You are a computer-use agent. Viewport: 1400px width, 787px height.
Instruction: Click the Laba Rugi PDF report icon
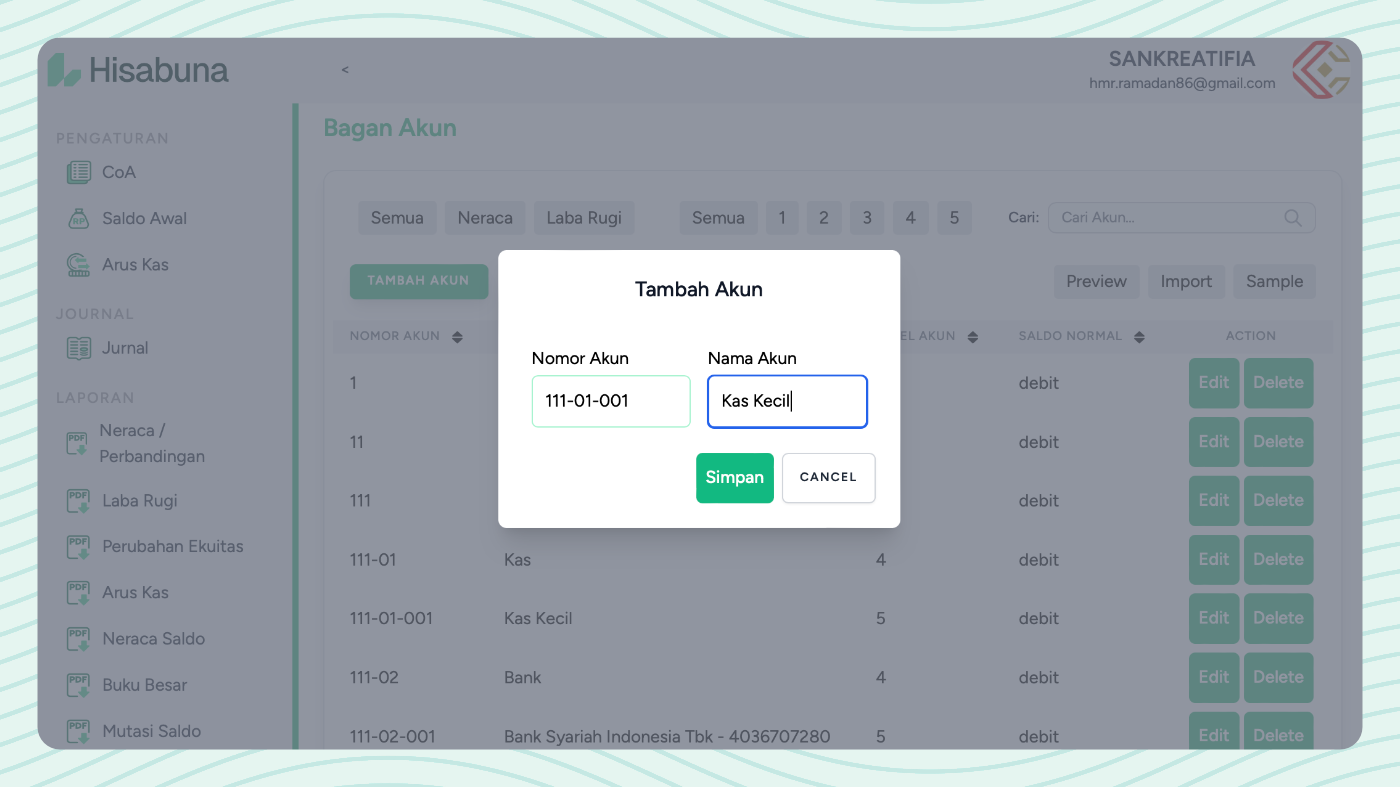(77, 500)
